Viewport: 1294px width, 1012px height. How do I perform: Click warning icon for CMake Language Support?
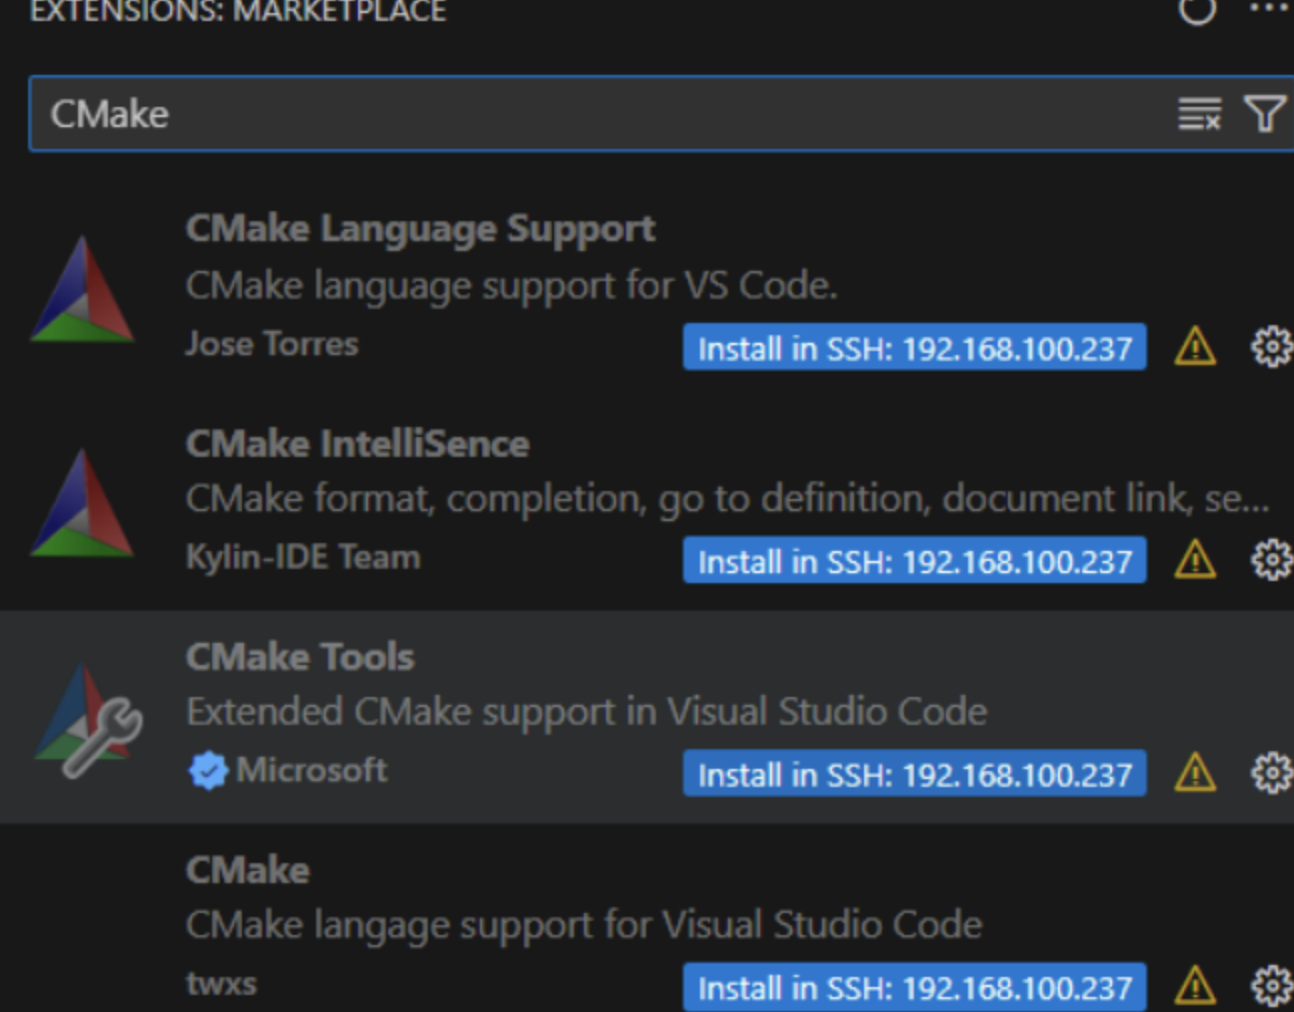[1195, 347]
